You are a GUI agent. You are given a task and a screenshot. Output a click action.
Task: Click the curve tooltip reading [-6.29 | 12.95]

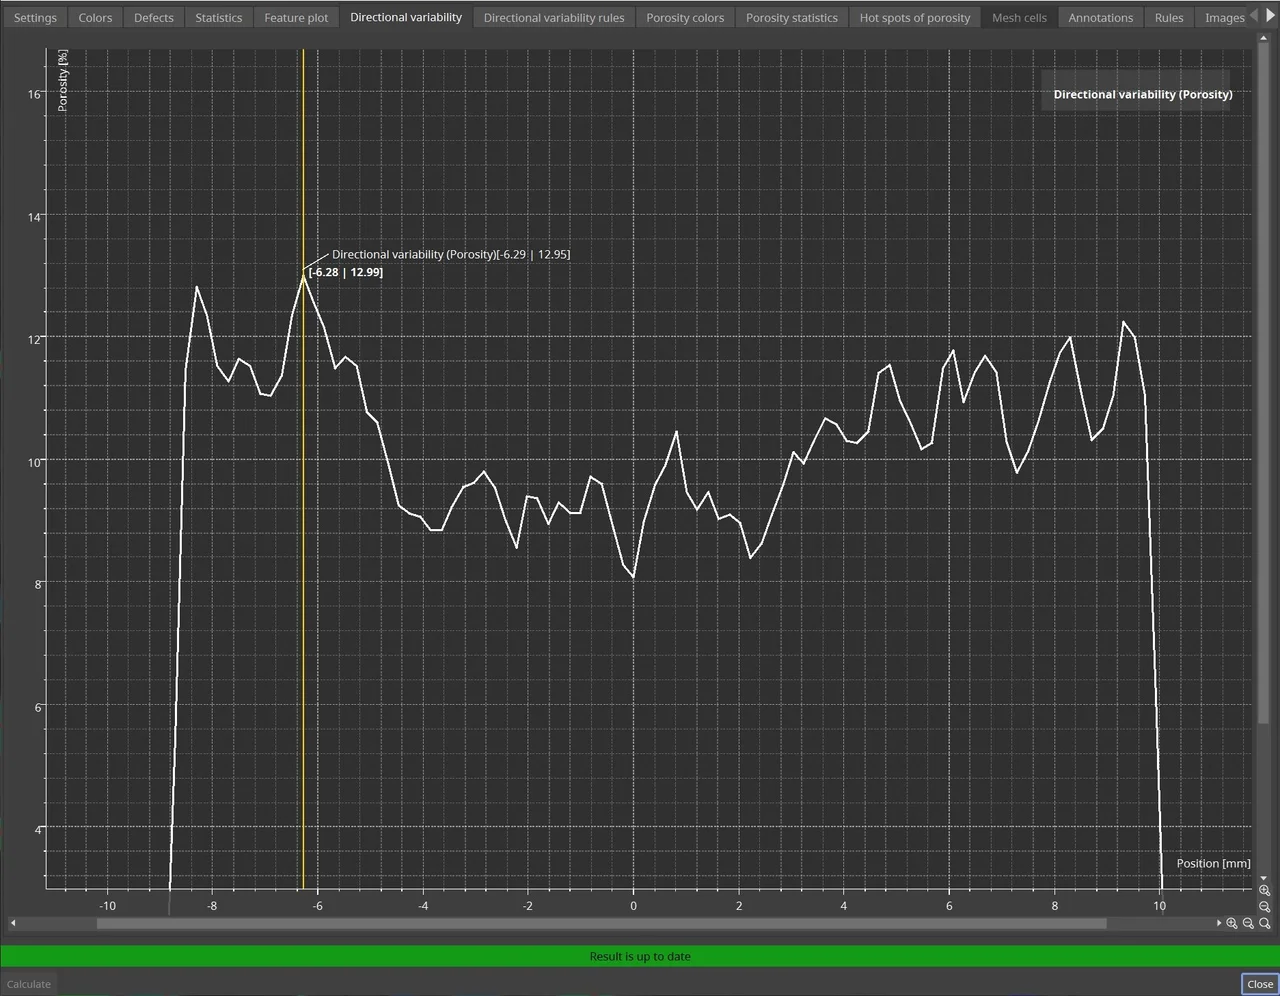pyautogui.click(x=451, y=254)
